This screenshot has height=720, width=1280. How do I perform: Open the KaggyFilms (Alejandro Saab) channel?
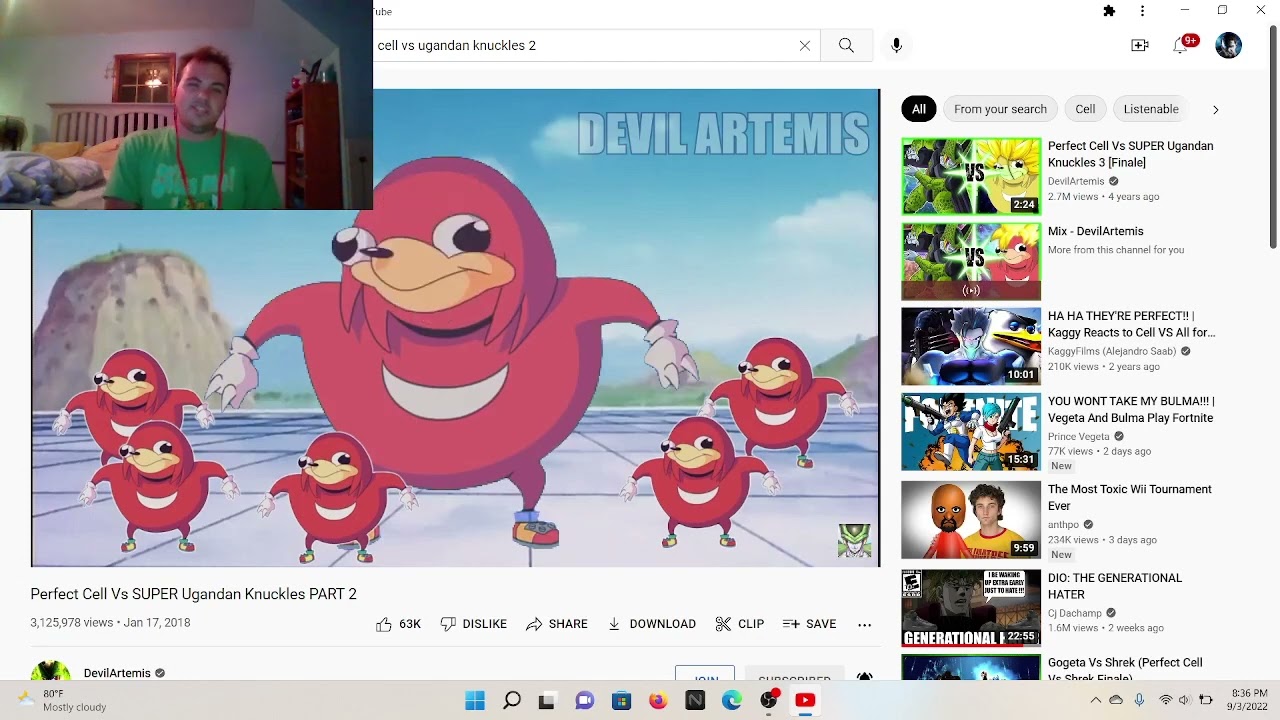(1112, 351)
